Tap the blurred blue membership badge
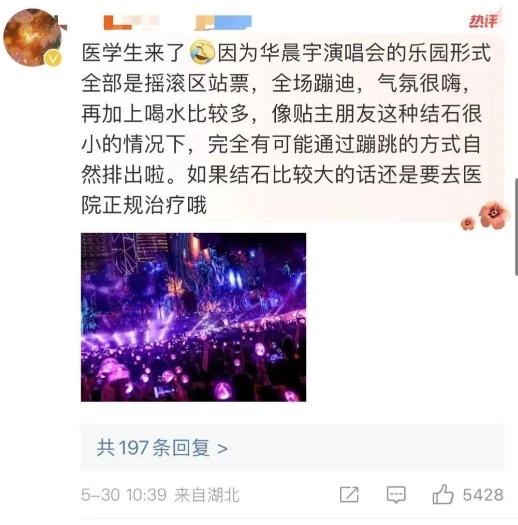This screenshot has width=518, height=525. point(223,23)
